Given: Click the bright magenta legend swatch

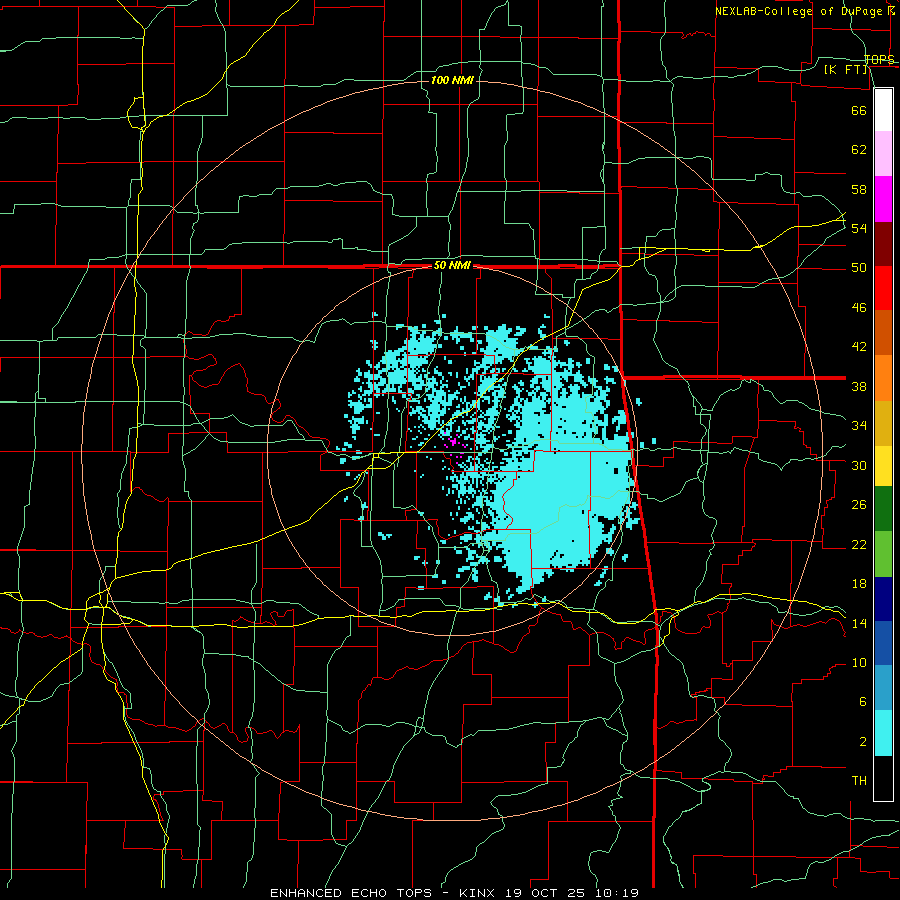Looking at the screenshot, I should point(883,199).
